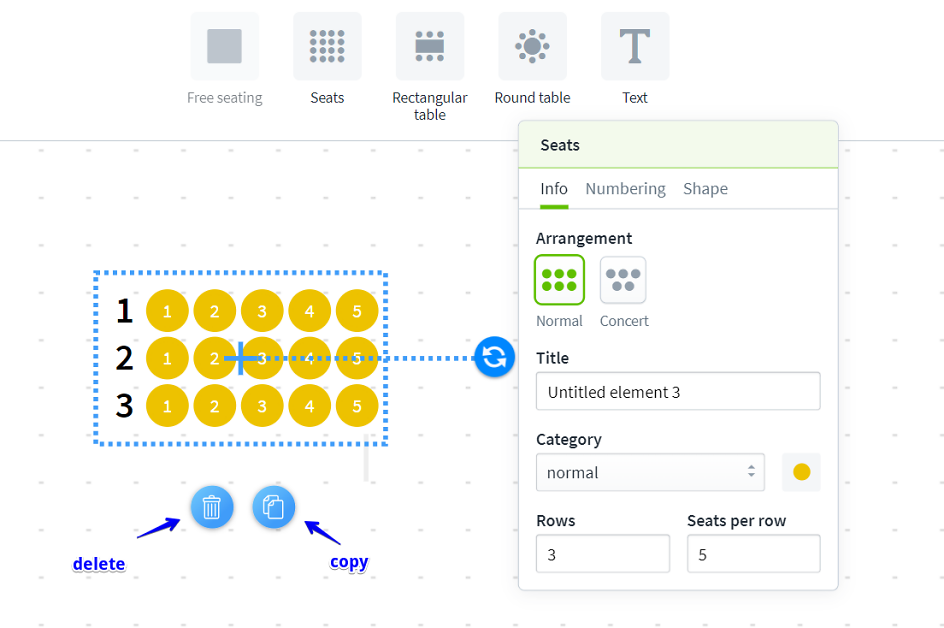The width and height of the screenshot is (944, 628).
Task: Click the blue rotate handle icon
Action: [x=494, y=357]
